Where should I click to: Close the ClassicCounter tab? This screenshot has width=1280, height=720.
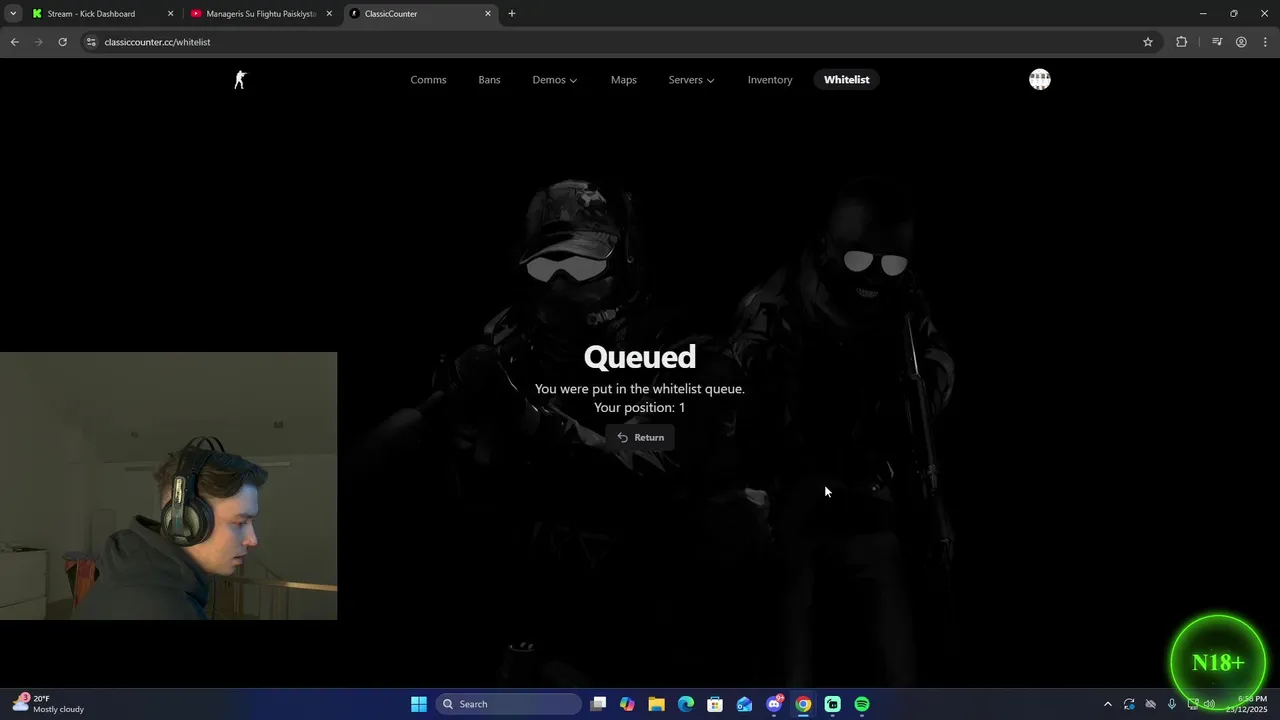tap(488, 14)
